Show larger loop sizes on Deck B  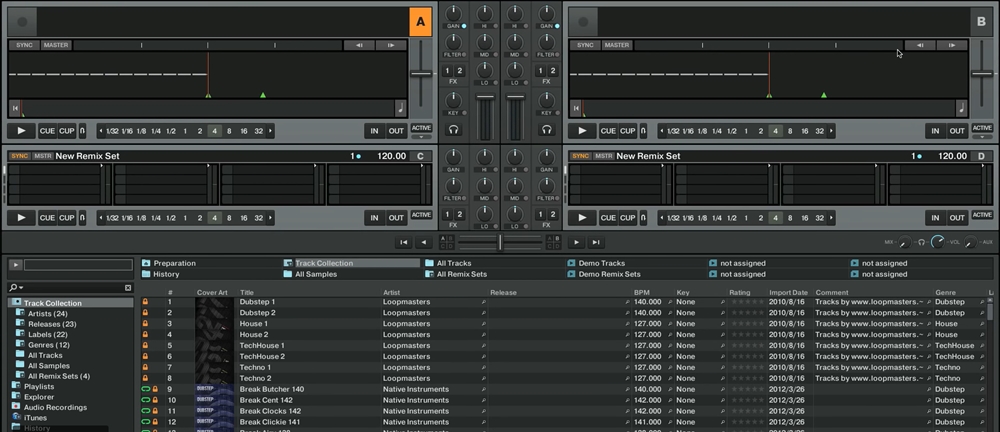(831, 131)
